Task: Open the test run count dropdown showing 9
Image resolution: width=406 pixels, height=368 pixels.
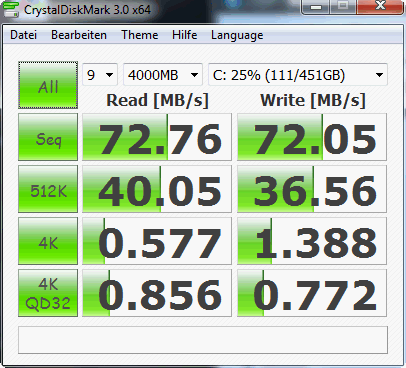Action: coord(100,75)
